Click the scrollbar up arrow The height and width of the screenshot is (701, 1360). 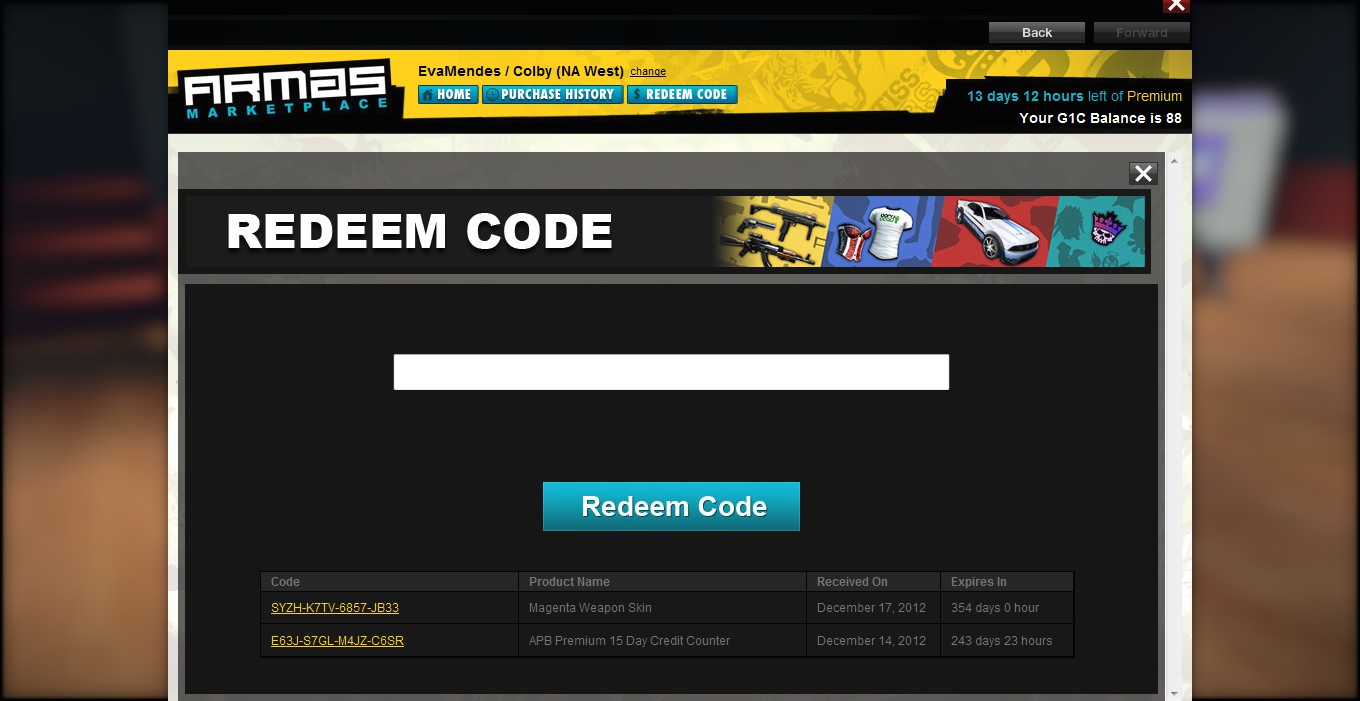[x=1174, y=161]
